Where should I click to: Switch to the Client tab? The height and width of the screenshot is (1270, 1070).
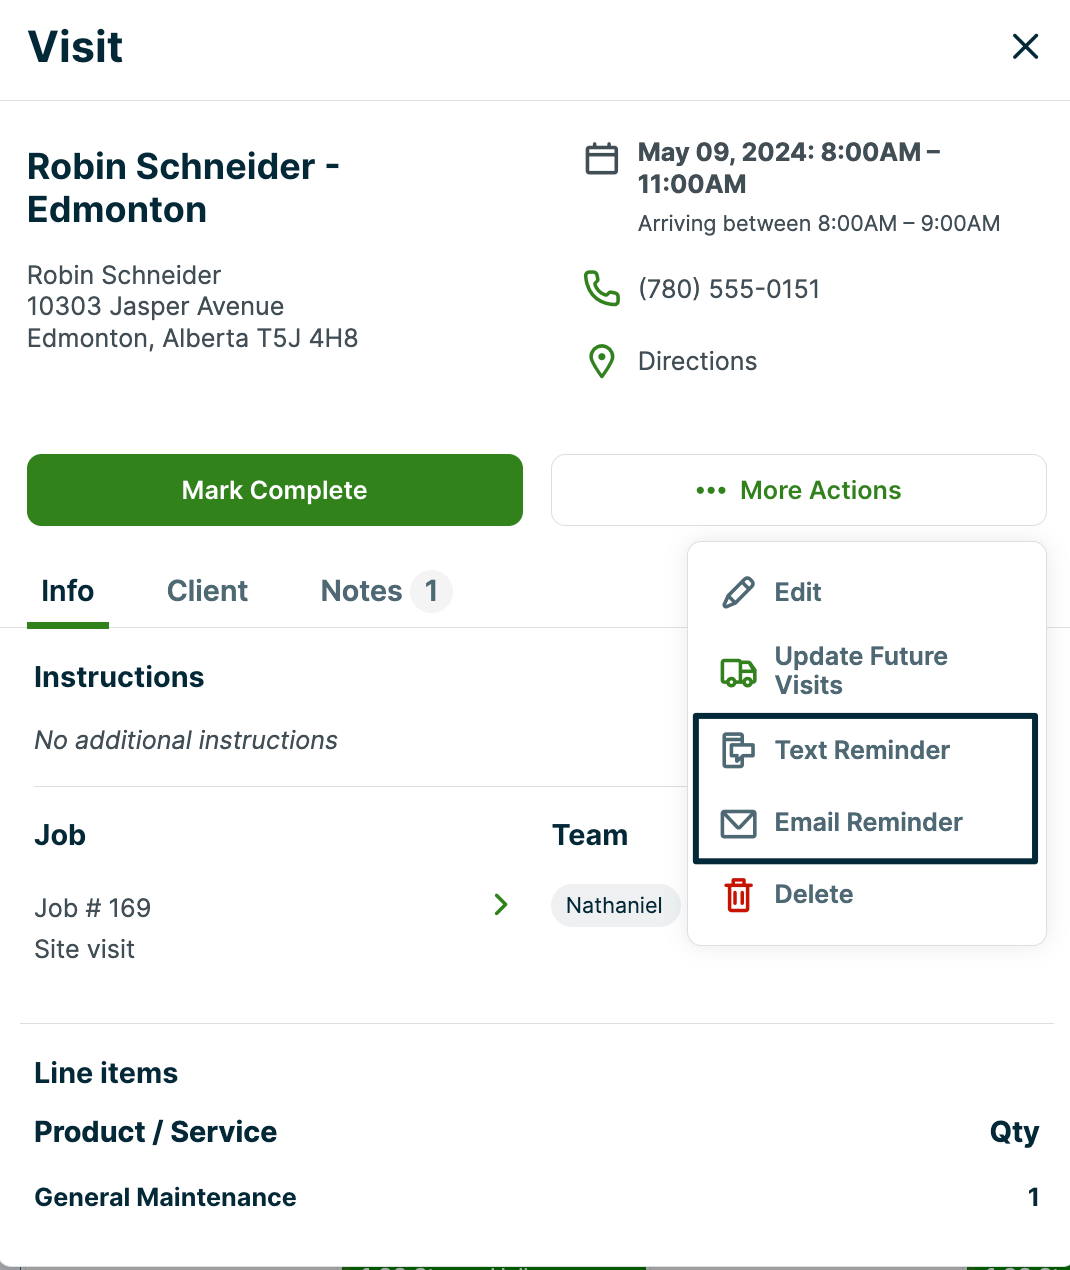(x=207, y=591)
